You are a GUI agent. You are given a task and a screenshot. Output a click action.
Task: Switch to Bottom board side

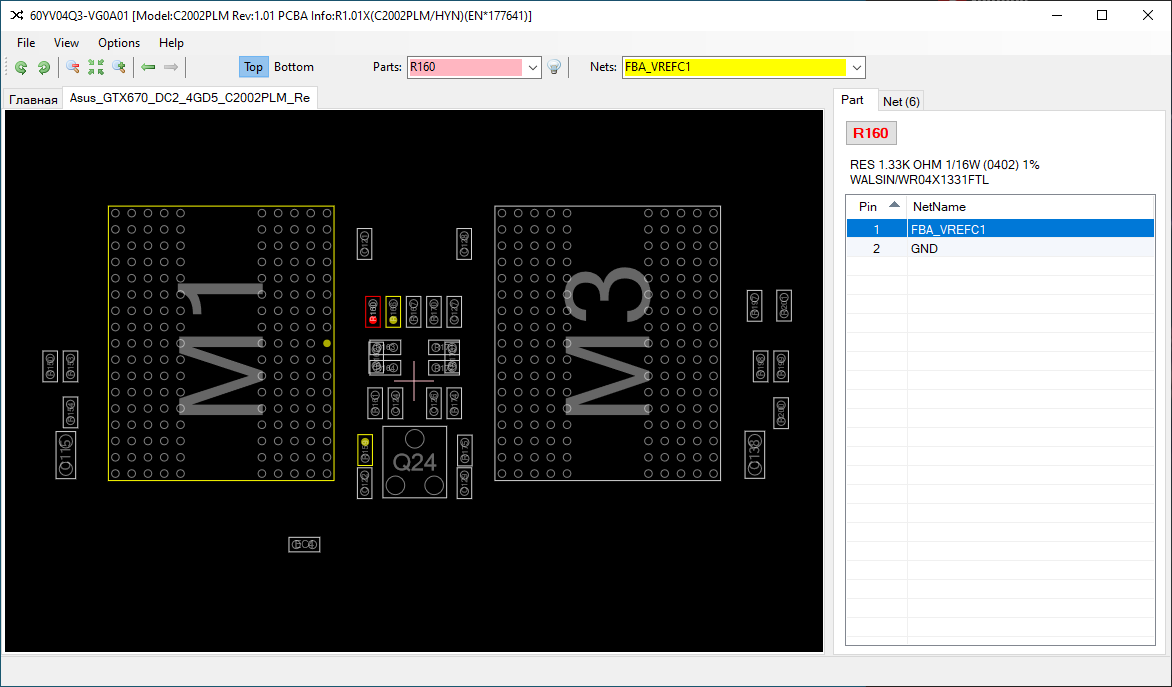(x=294, y=67)
